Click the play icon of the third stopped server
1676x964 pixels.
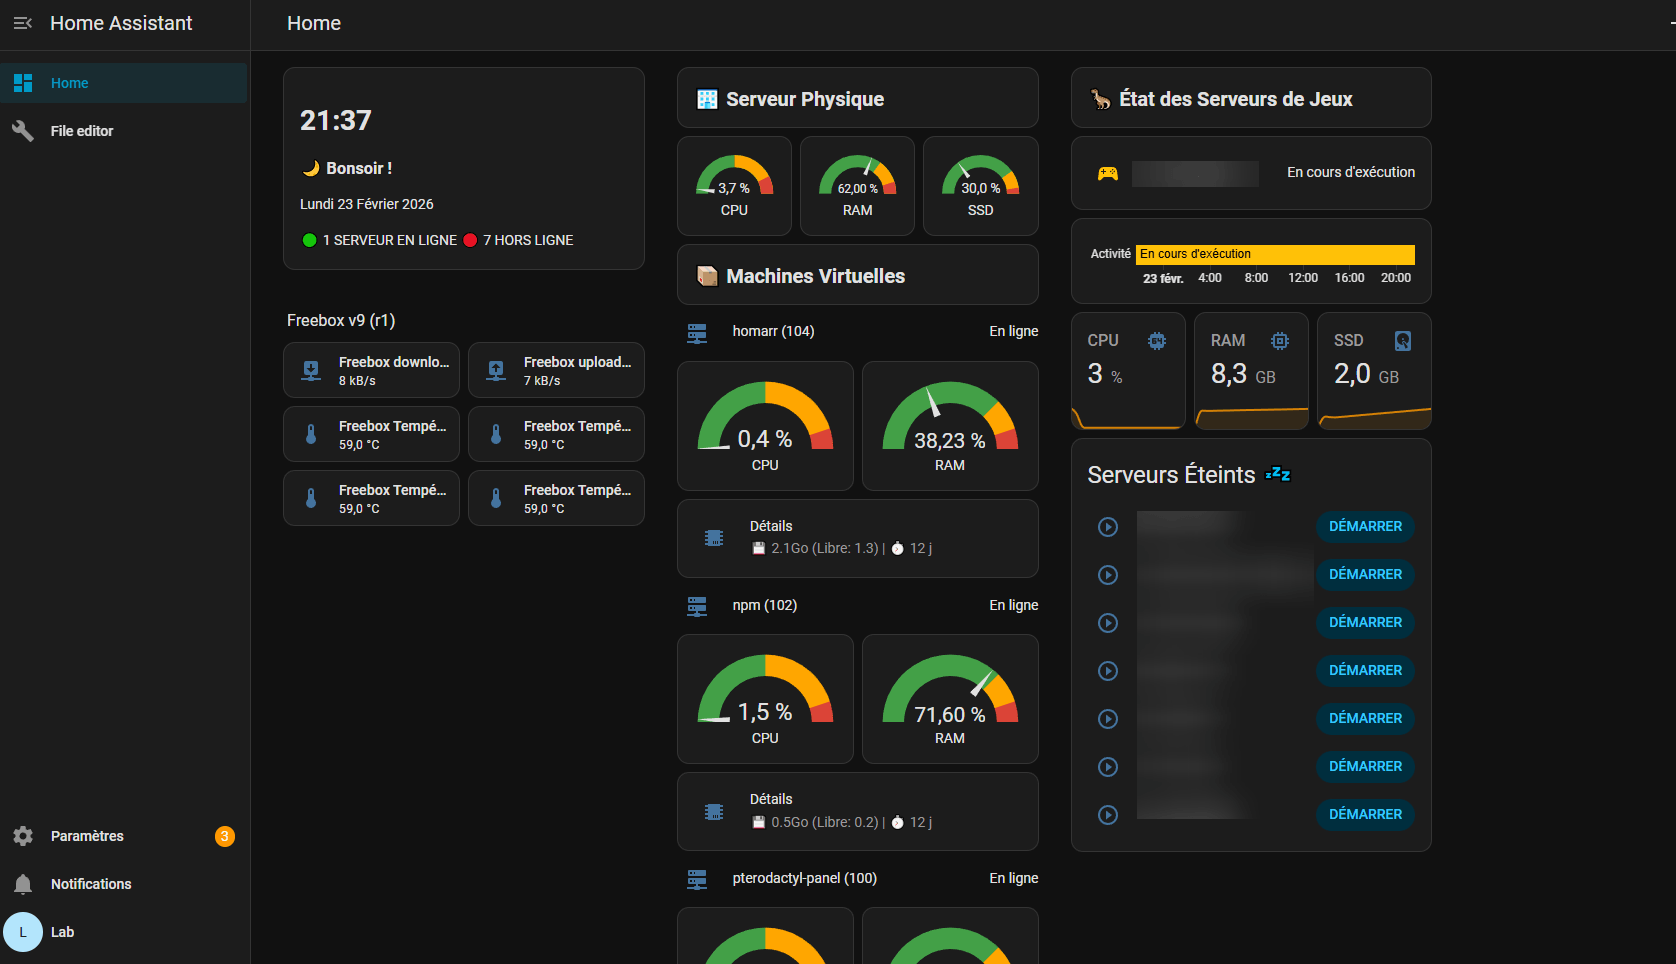[x=1108, y=623]
